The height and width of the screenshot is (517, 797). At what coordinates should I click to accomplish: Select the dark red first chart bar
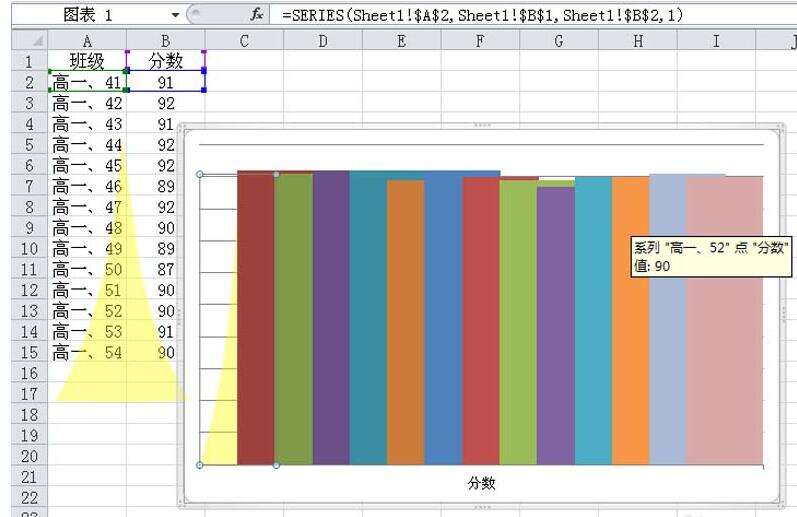(256, 318)
